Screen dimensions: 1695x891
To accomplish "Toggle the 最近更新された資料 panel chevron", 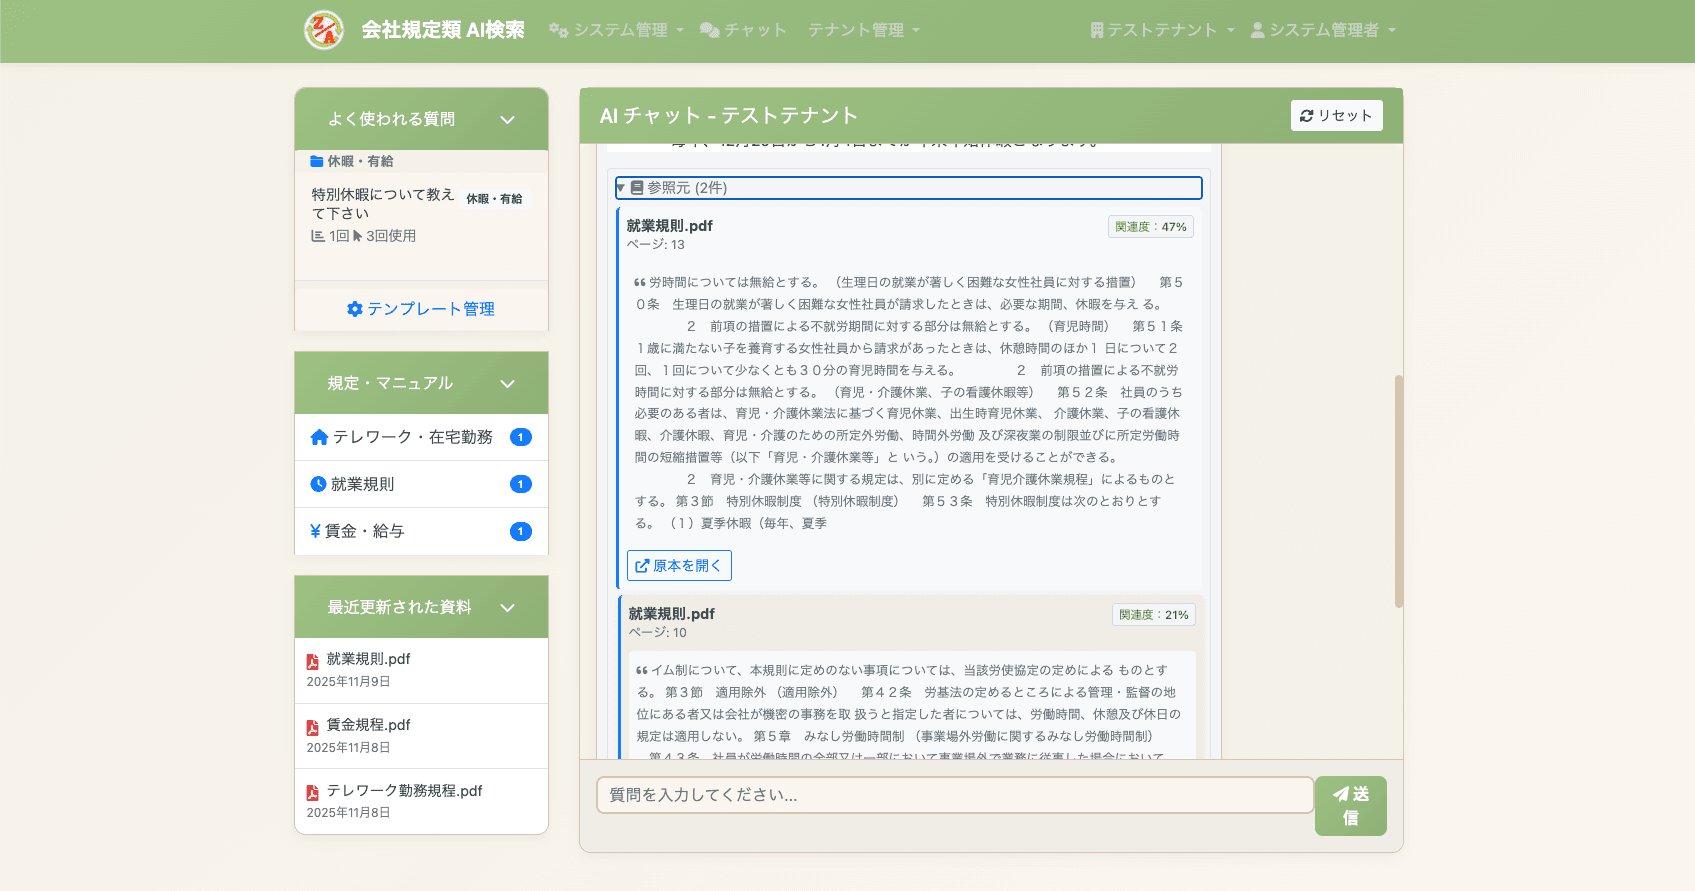I will click(x=507, y=608).
